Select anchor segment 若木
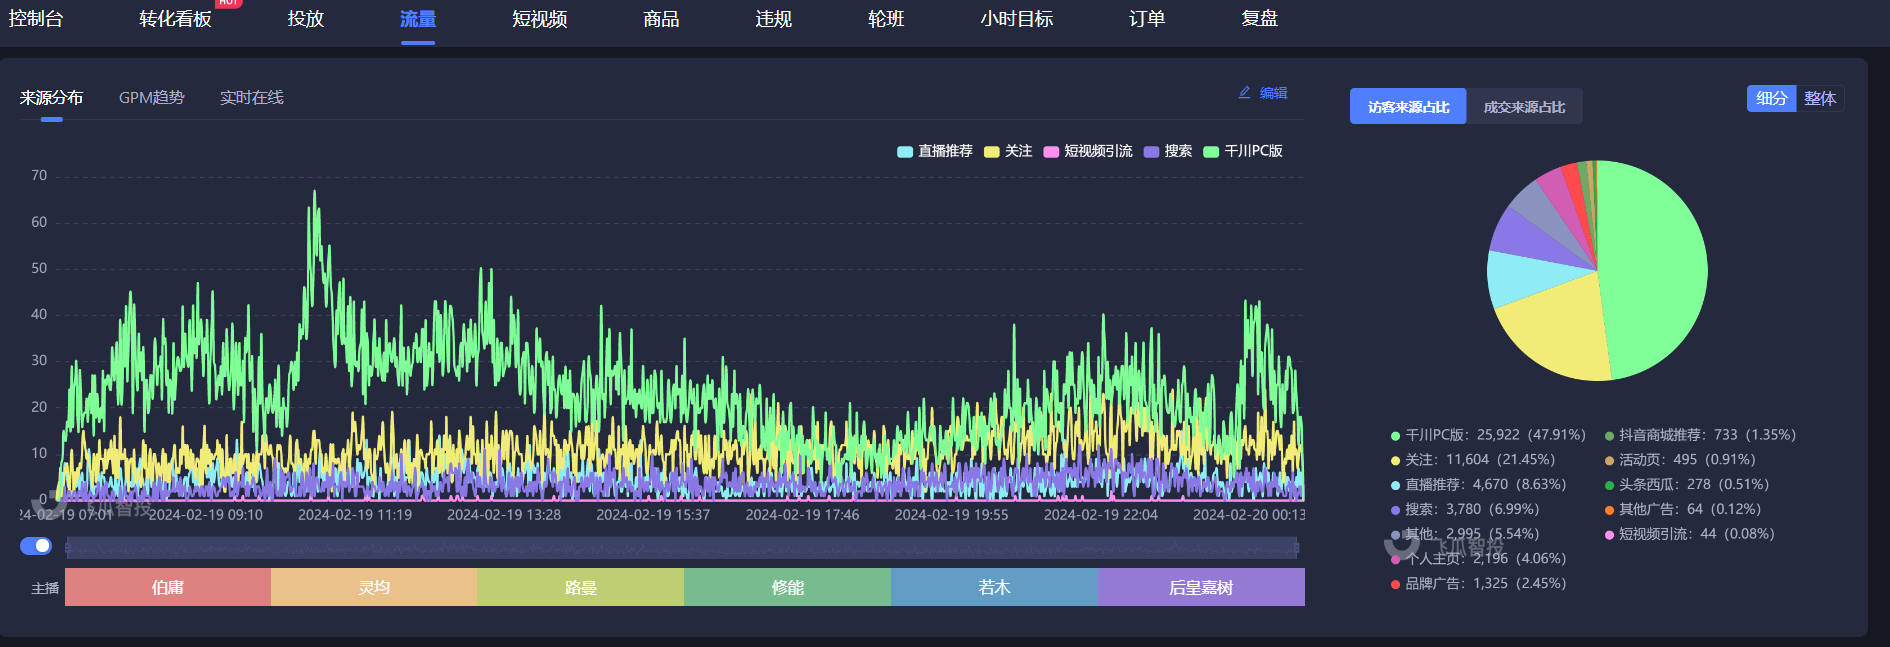 click(x=994, y=587)
